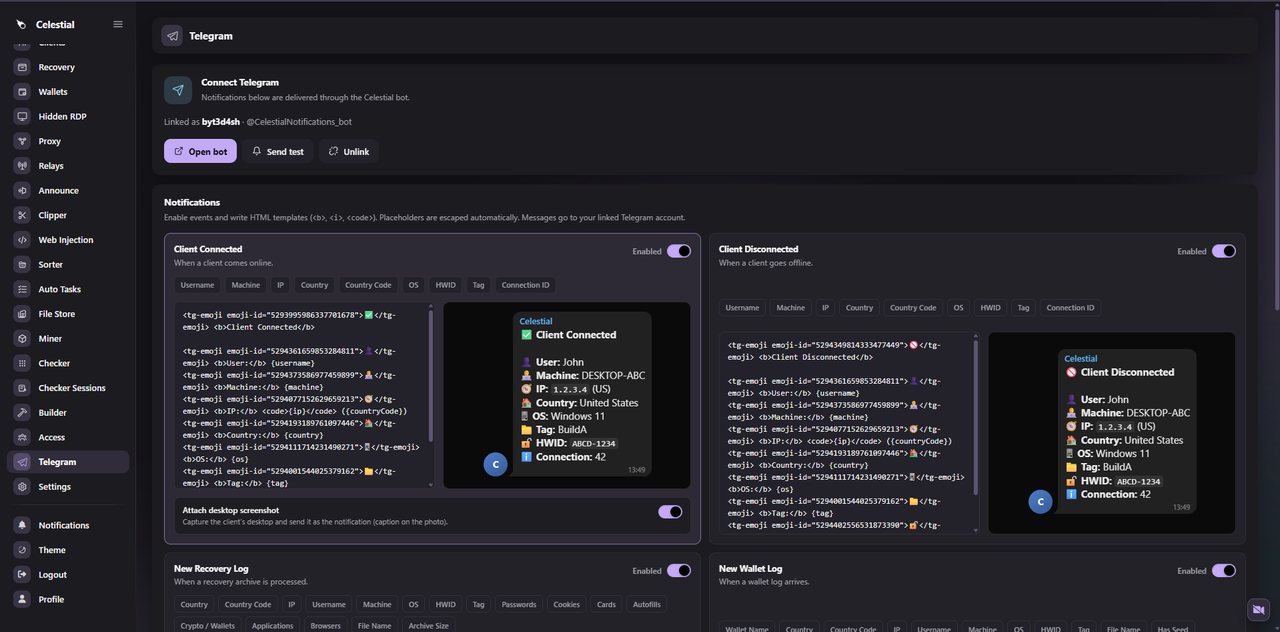Open the Profile sidebar entry
The width and height of the screenshot is (1280, 632).
pyautogui.click(x=68, y=599)
